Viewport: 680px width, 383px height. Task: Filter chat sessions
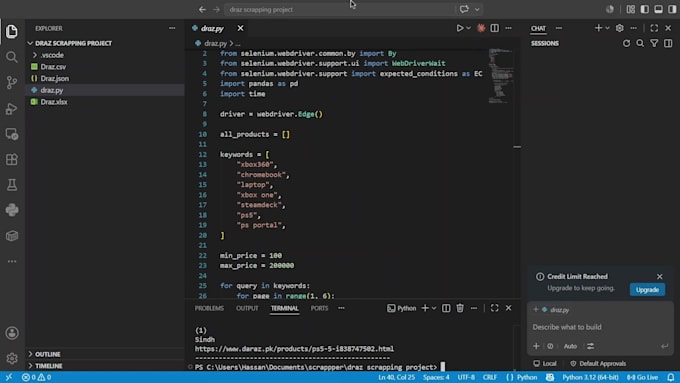[x=654, y=43]
